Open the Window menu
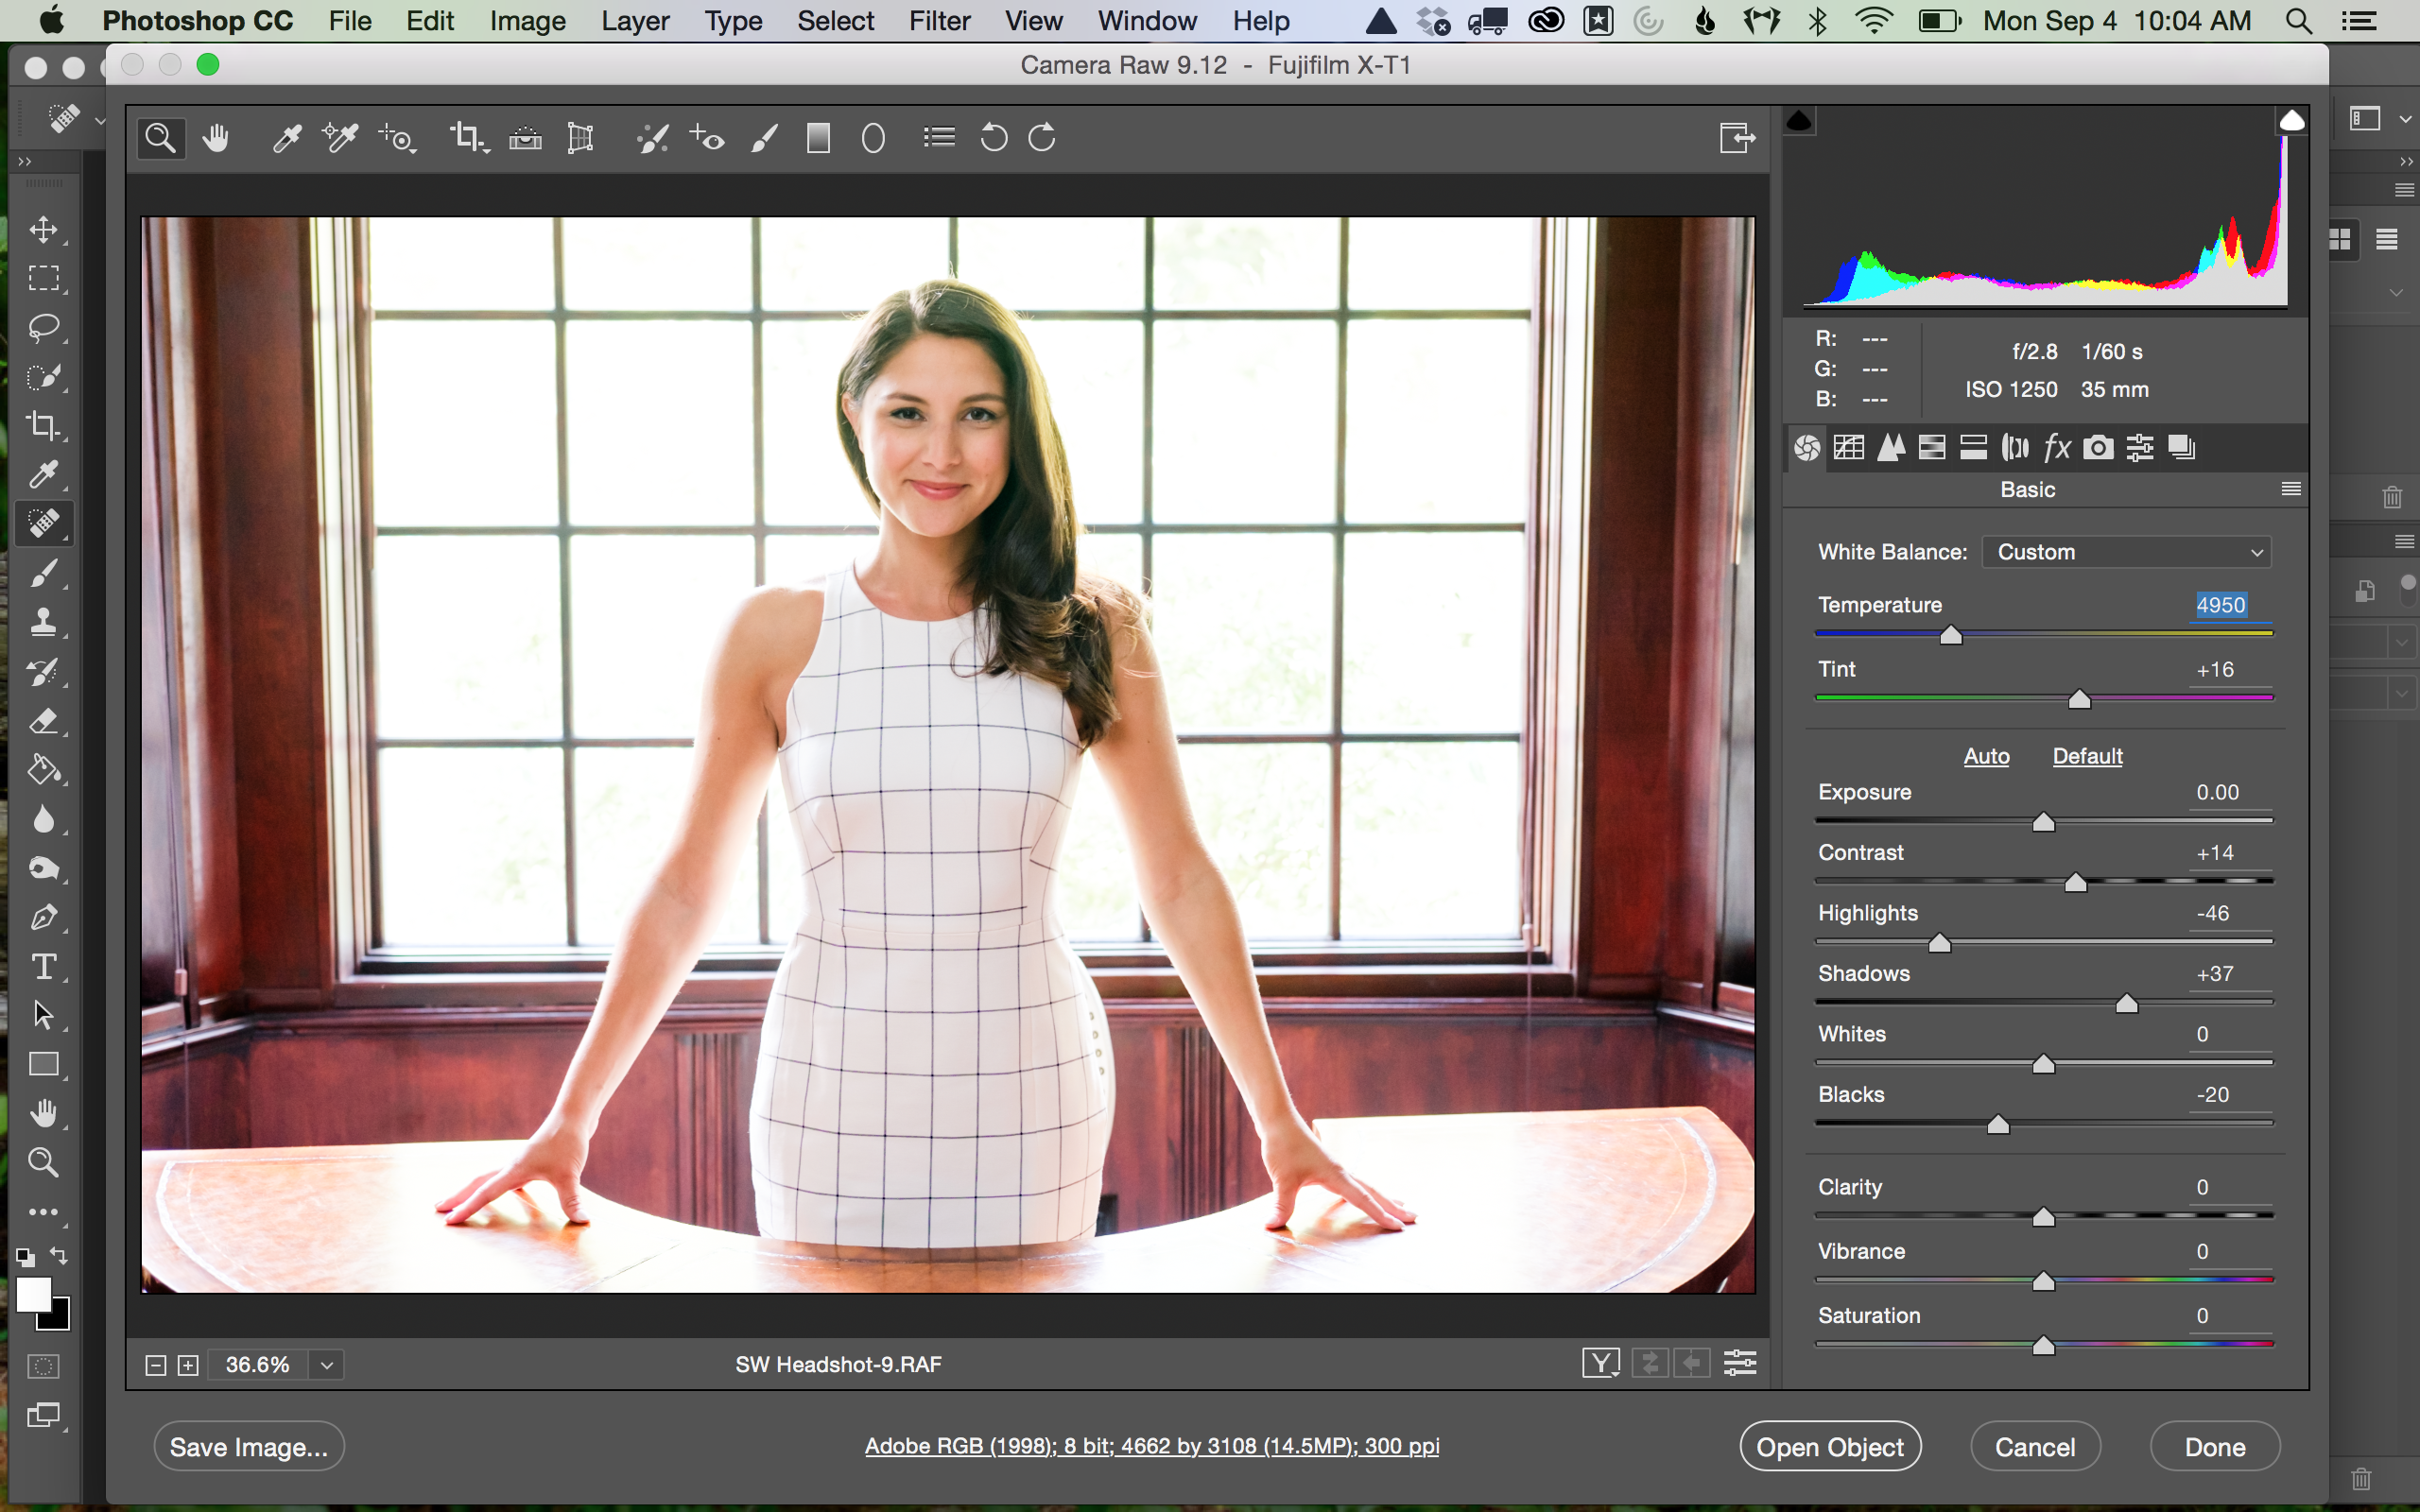The width and height of the screenshot is (2420, 1512). 1146,20
